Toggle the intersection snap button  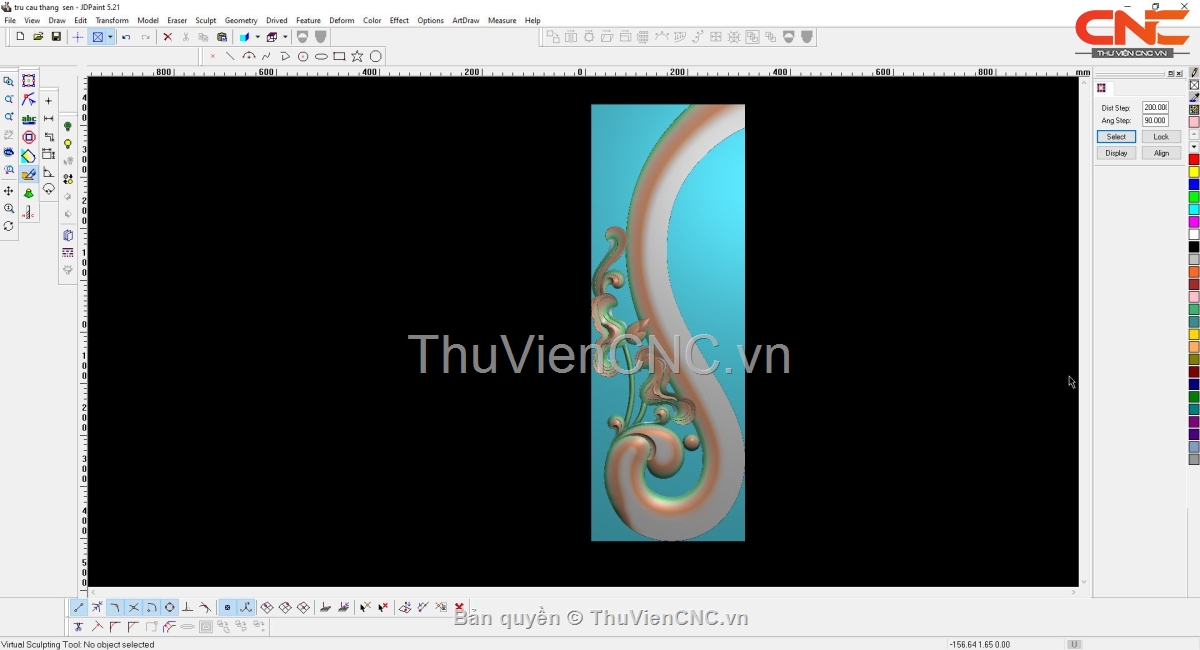click(x=133, y=607)
